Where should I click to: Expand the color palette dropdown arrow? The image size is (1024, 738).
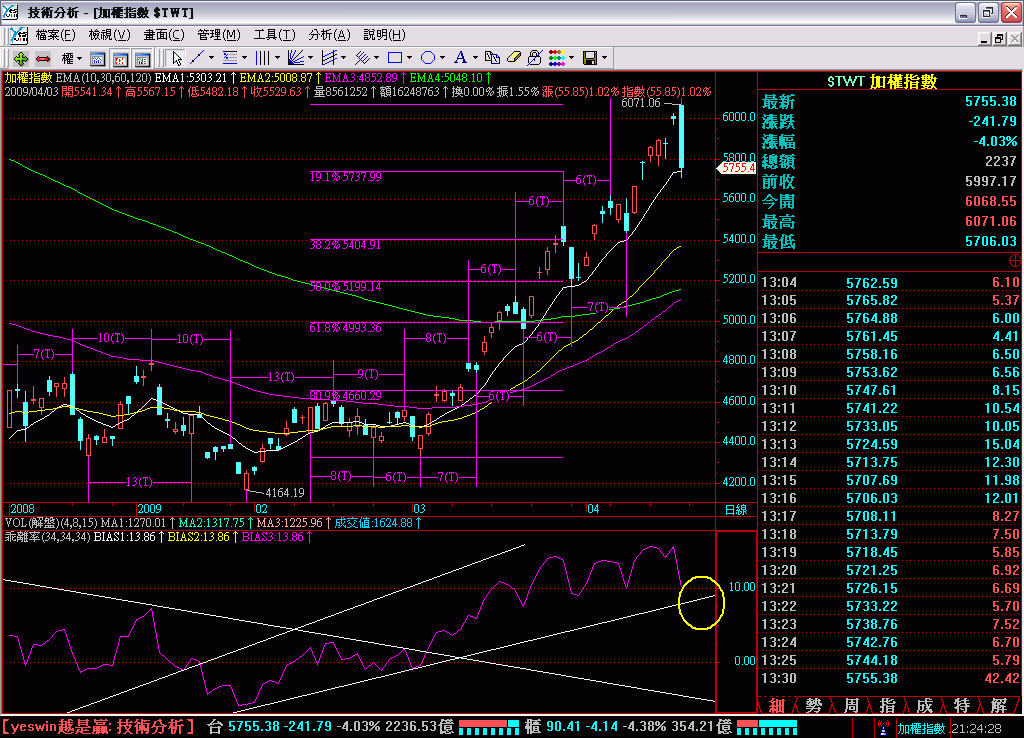[571, 58]
